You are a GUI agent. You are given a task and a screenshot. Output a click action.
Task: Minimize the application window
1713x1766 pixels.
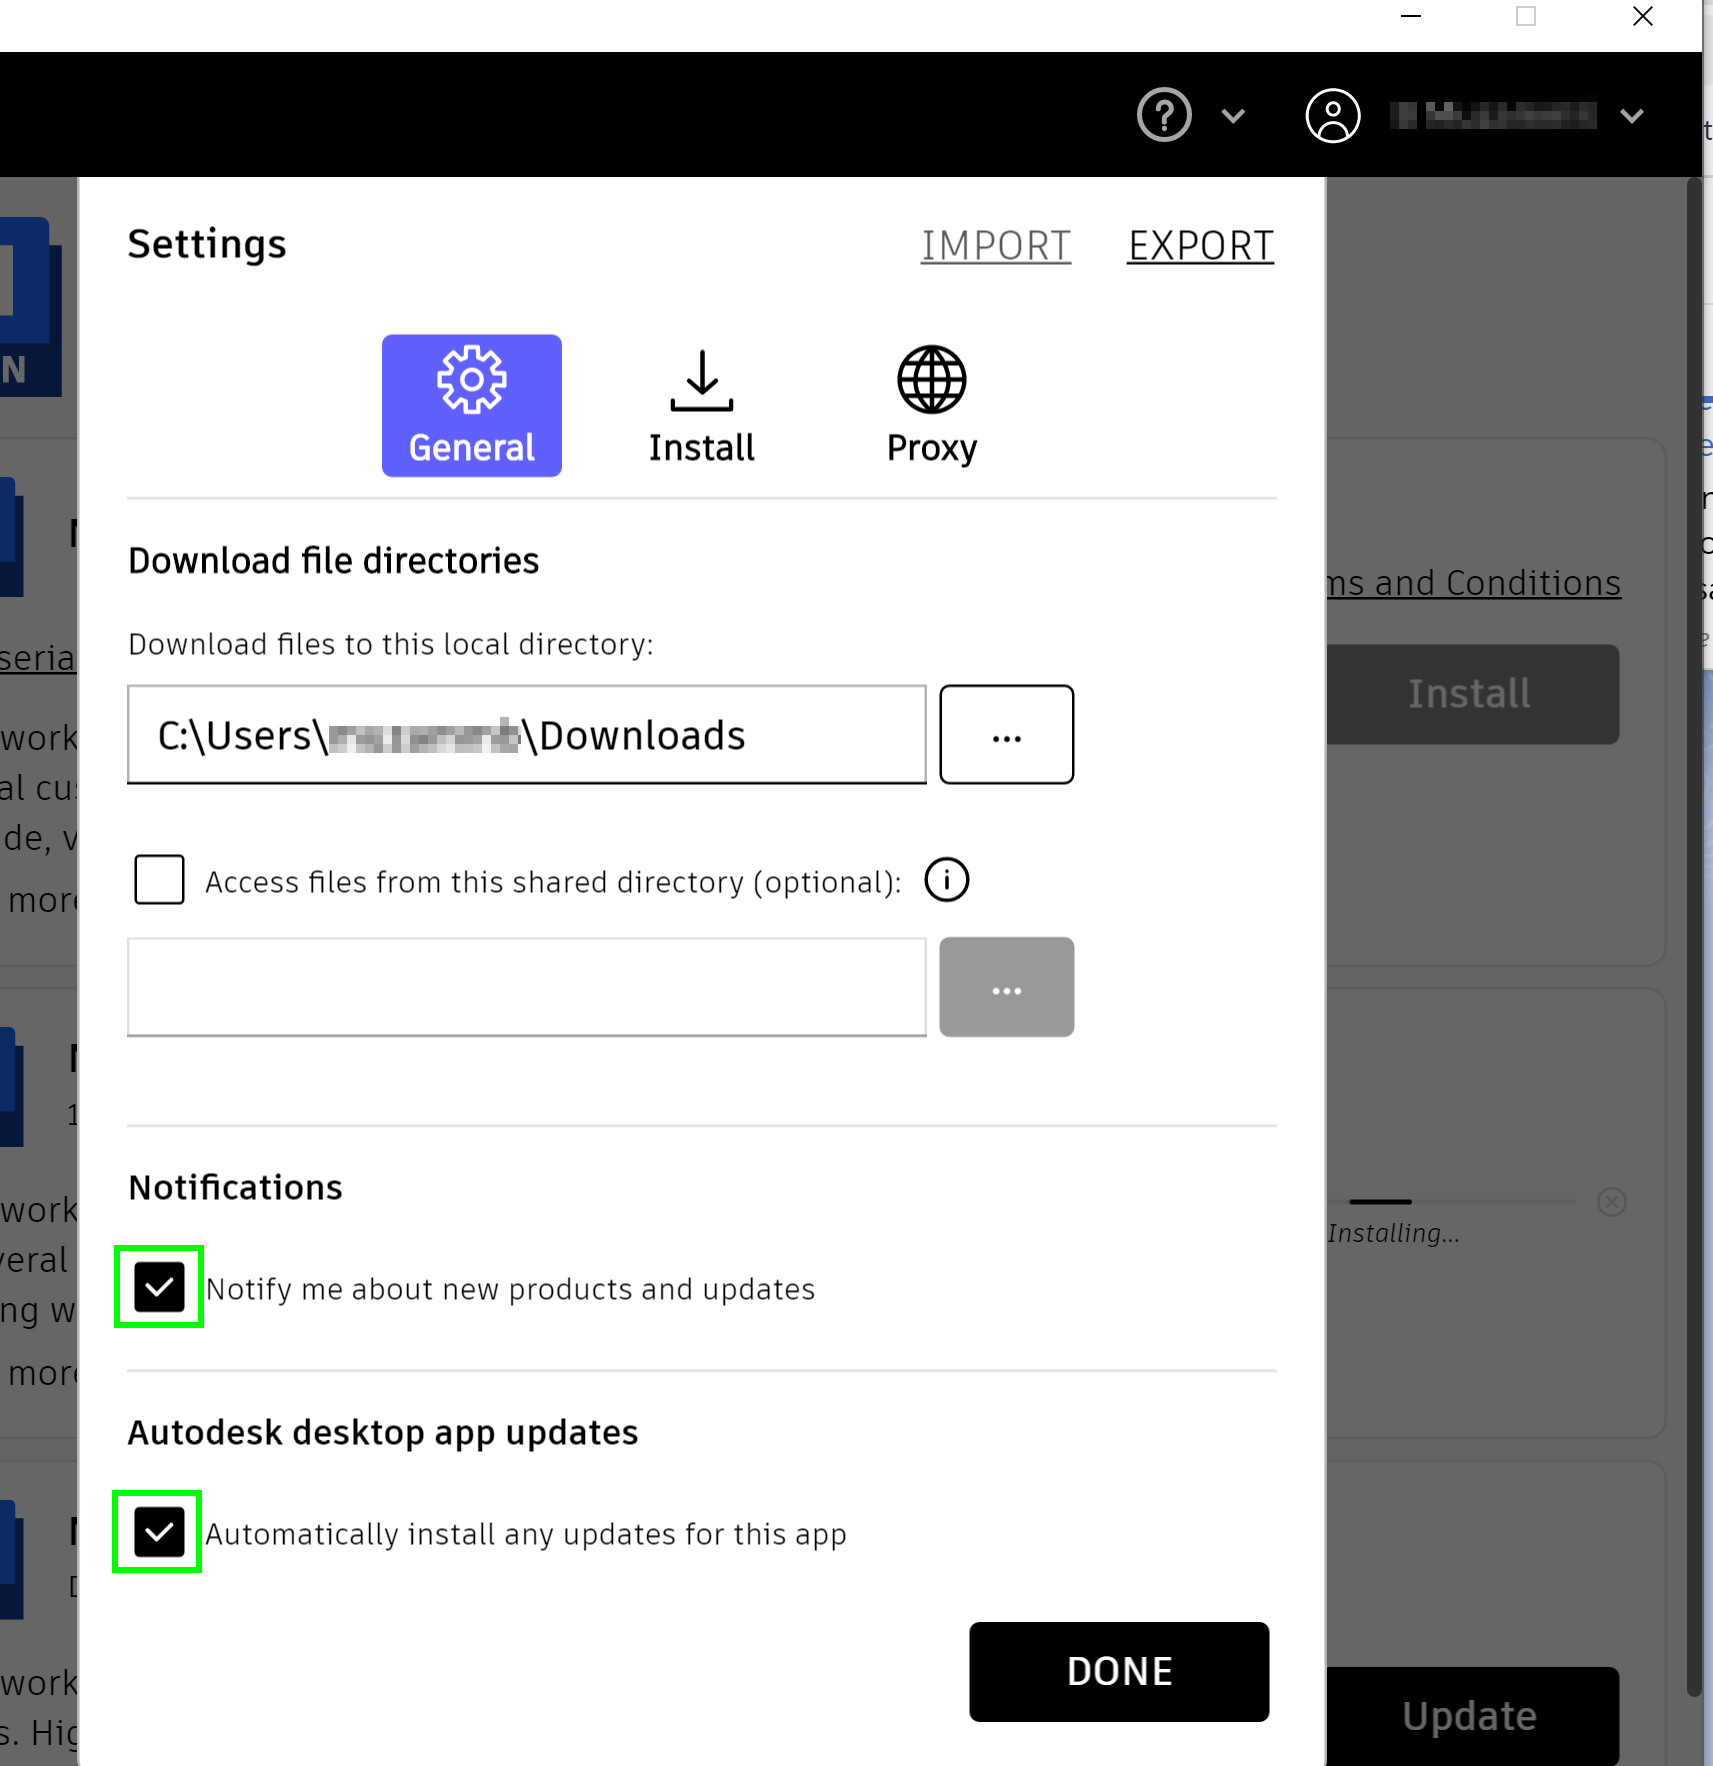click(1411, 17)
